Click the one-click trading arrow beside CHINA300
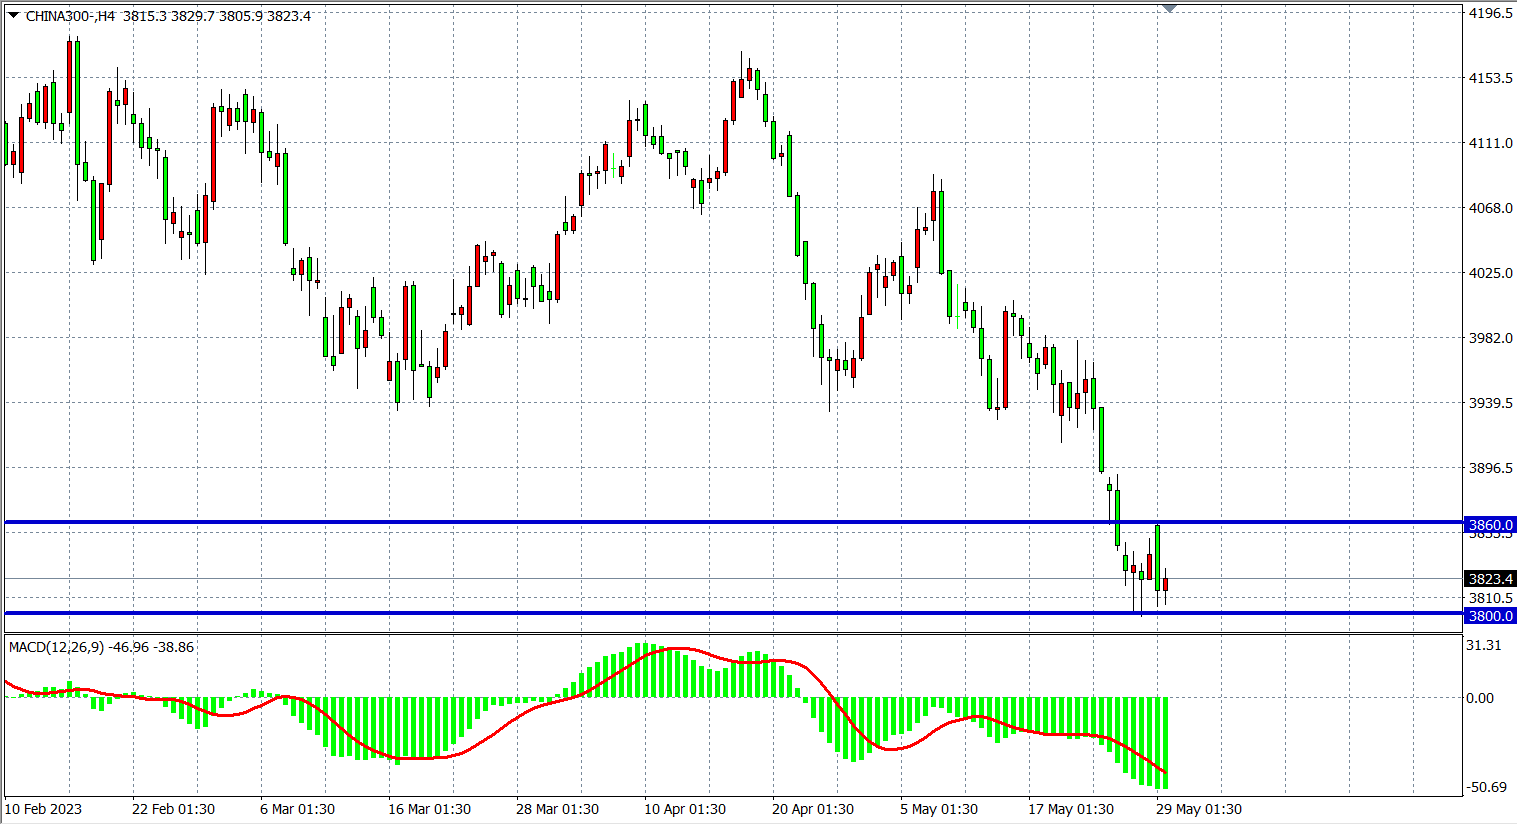Image resolution: width=1517 pixels, height=825 pixels. click(13, 16)
